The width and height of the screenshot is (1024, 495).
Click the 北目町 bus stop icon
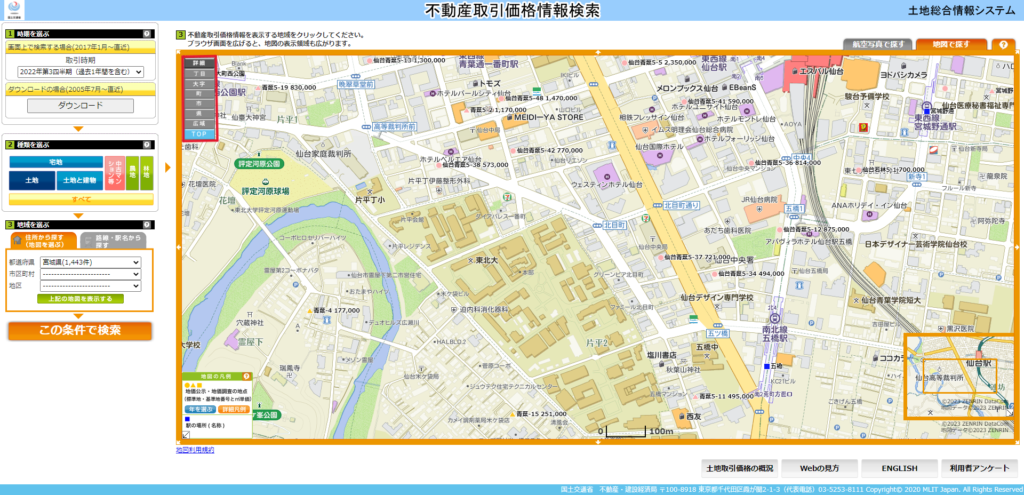(x=599, y=224)
